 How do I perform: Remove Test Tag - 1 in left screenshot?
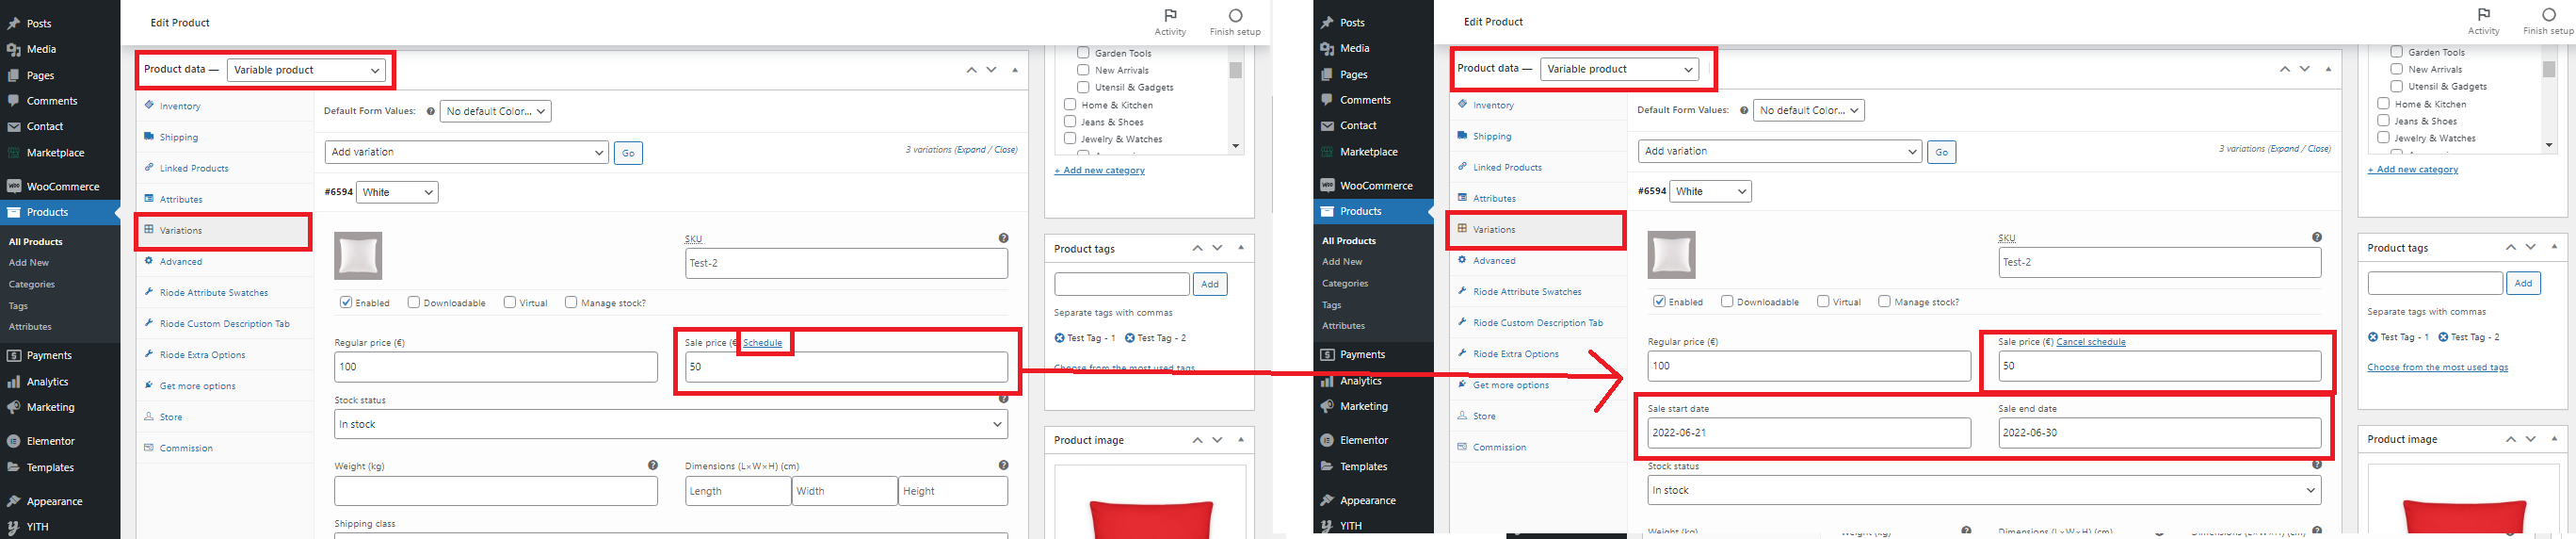(x=1059, y=338)
